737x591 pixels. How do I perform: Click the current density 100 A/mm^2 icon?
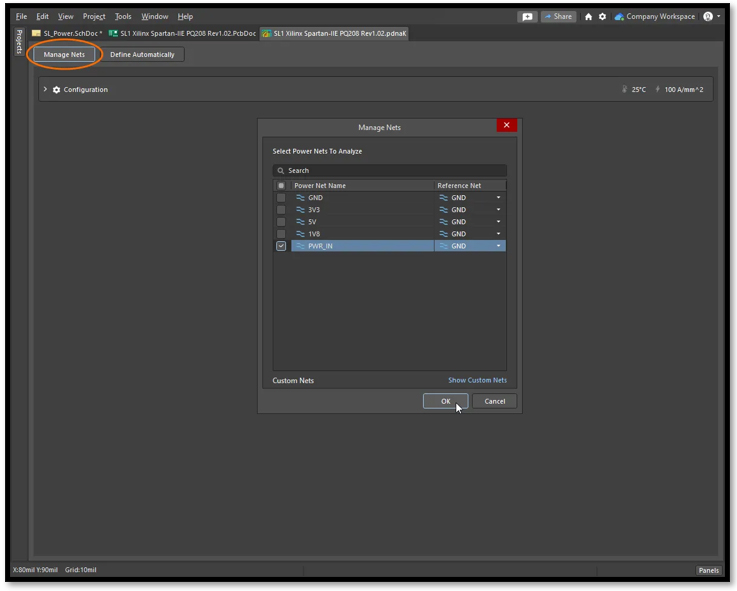(658, 89)
